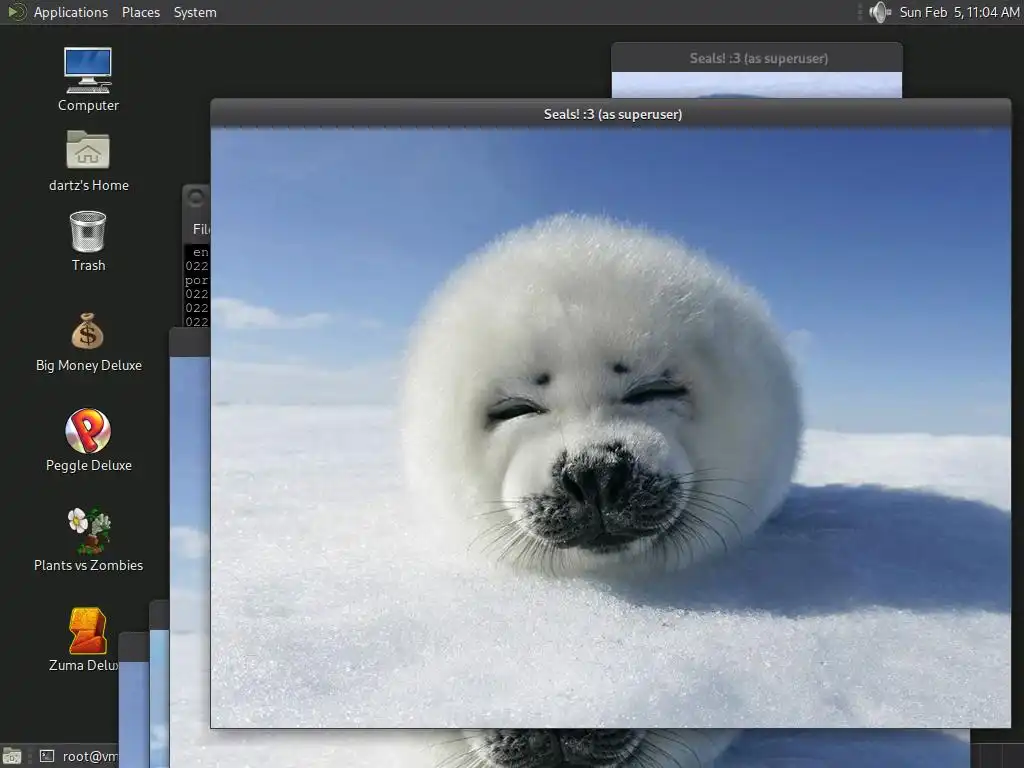Bring the background Seals! window title bar forward

tap(757, 58)
